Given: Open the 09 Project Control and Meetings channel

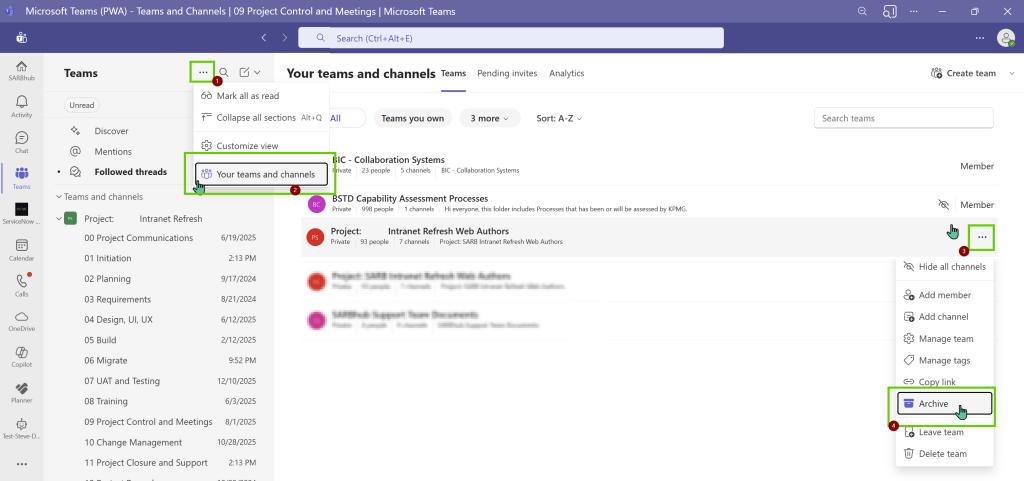Looking at the screenshot, I should pyautogui.click(x=148, y=422).
